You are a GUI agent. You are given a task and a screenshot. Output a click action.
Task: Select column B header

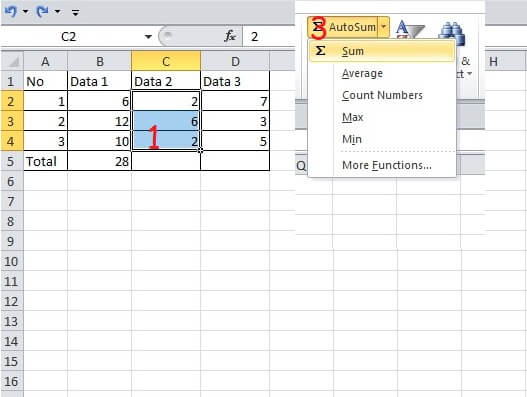pos(99,61)
